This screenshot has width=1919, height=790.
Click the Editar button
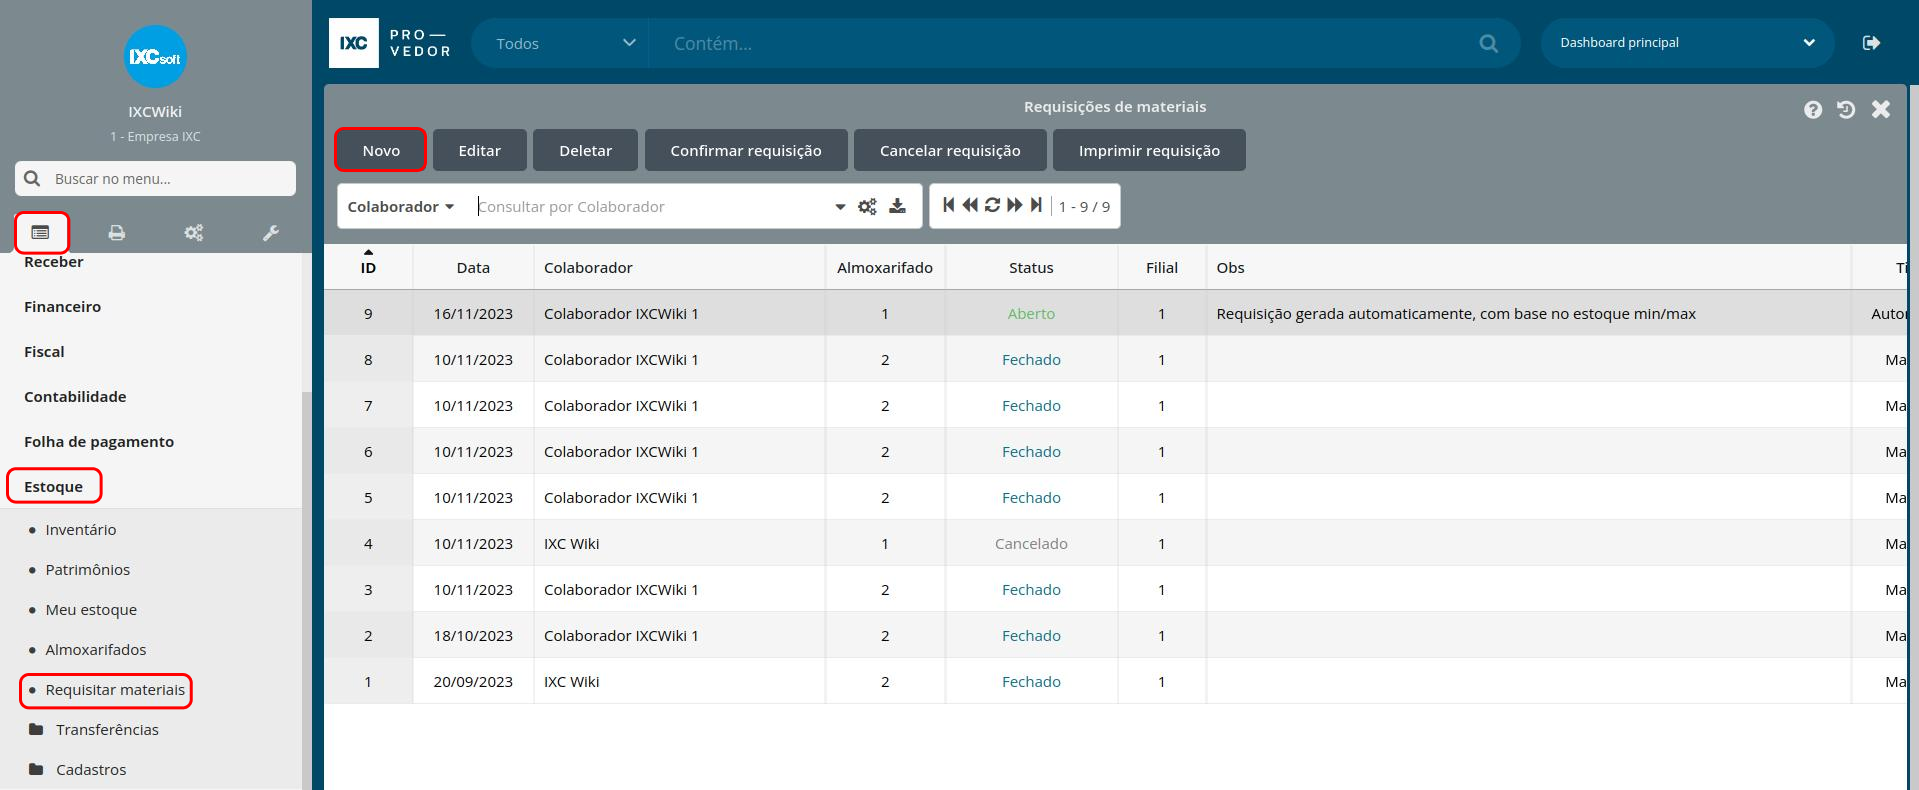point(480,150)
